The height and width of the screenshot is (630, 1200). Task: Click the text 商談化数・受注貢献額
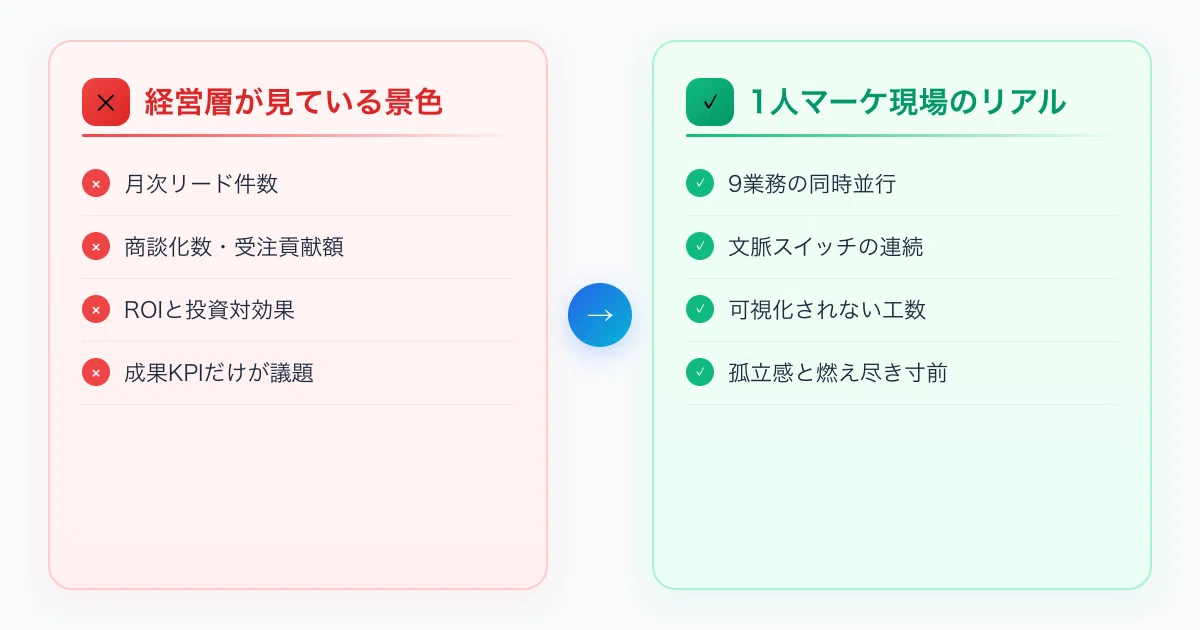point(234,247)
